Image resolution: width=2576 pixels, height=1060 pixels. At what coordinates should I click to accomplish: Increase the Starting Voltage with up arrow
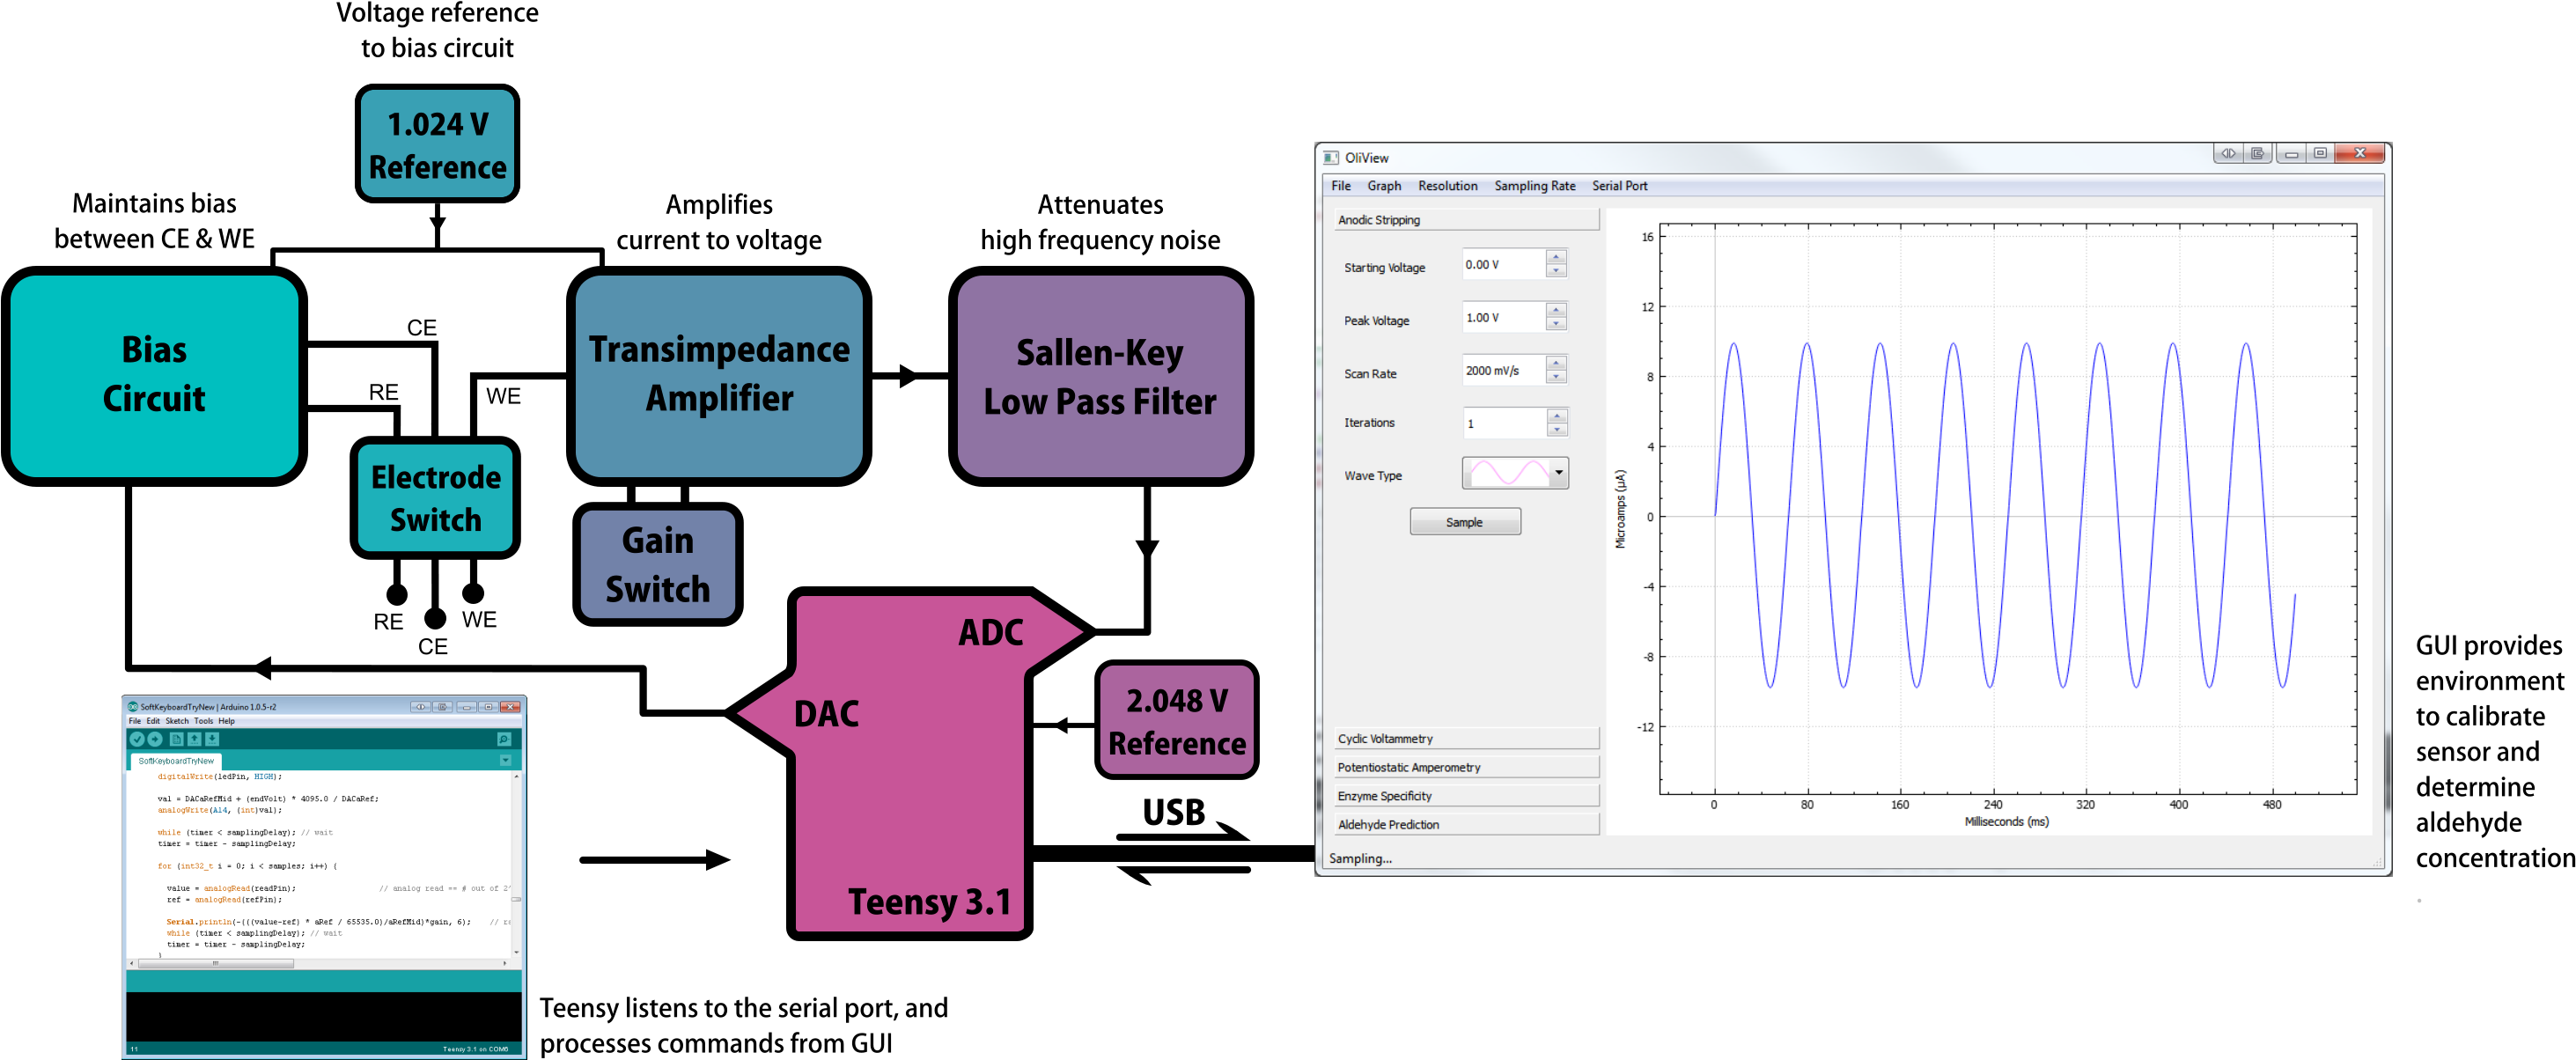[1556, 257]
